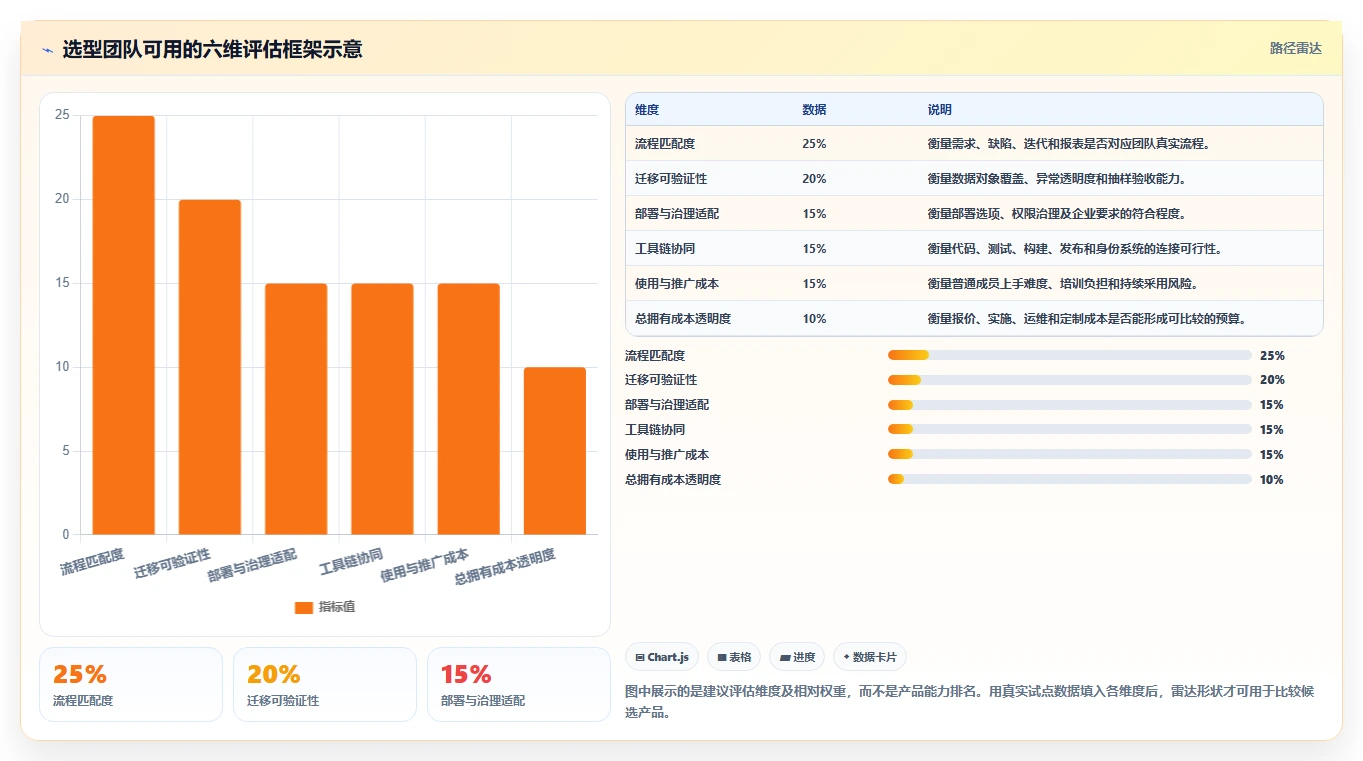This screenshot has width=1363, height=761.
Task: Click the 迁移可验证性 progress bar
Action: 1070,380
